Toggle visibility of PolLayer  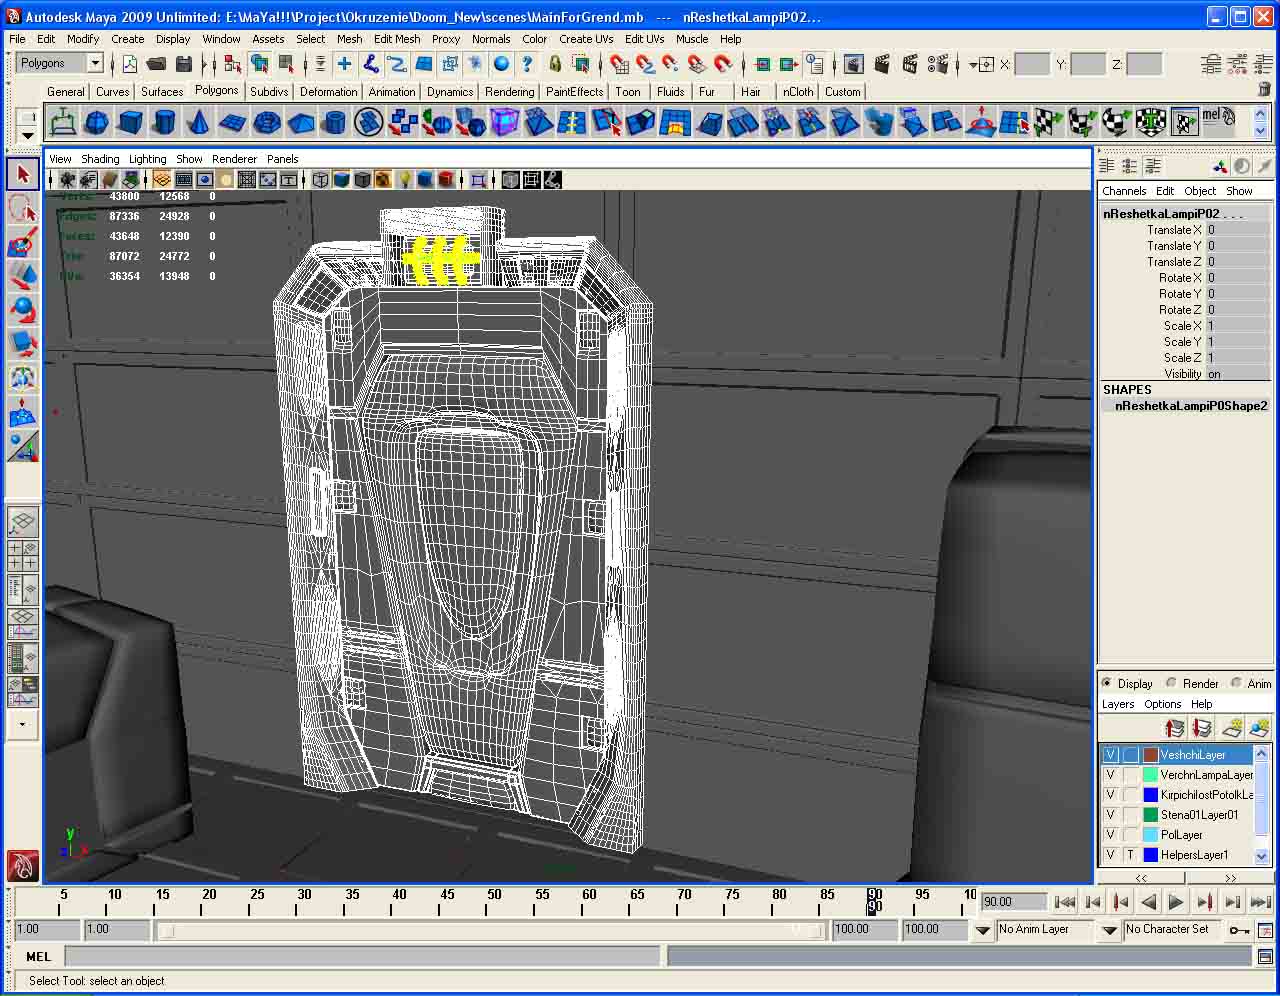(x=1110, y=834)
